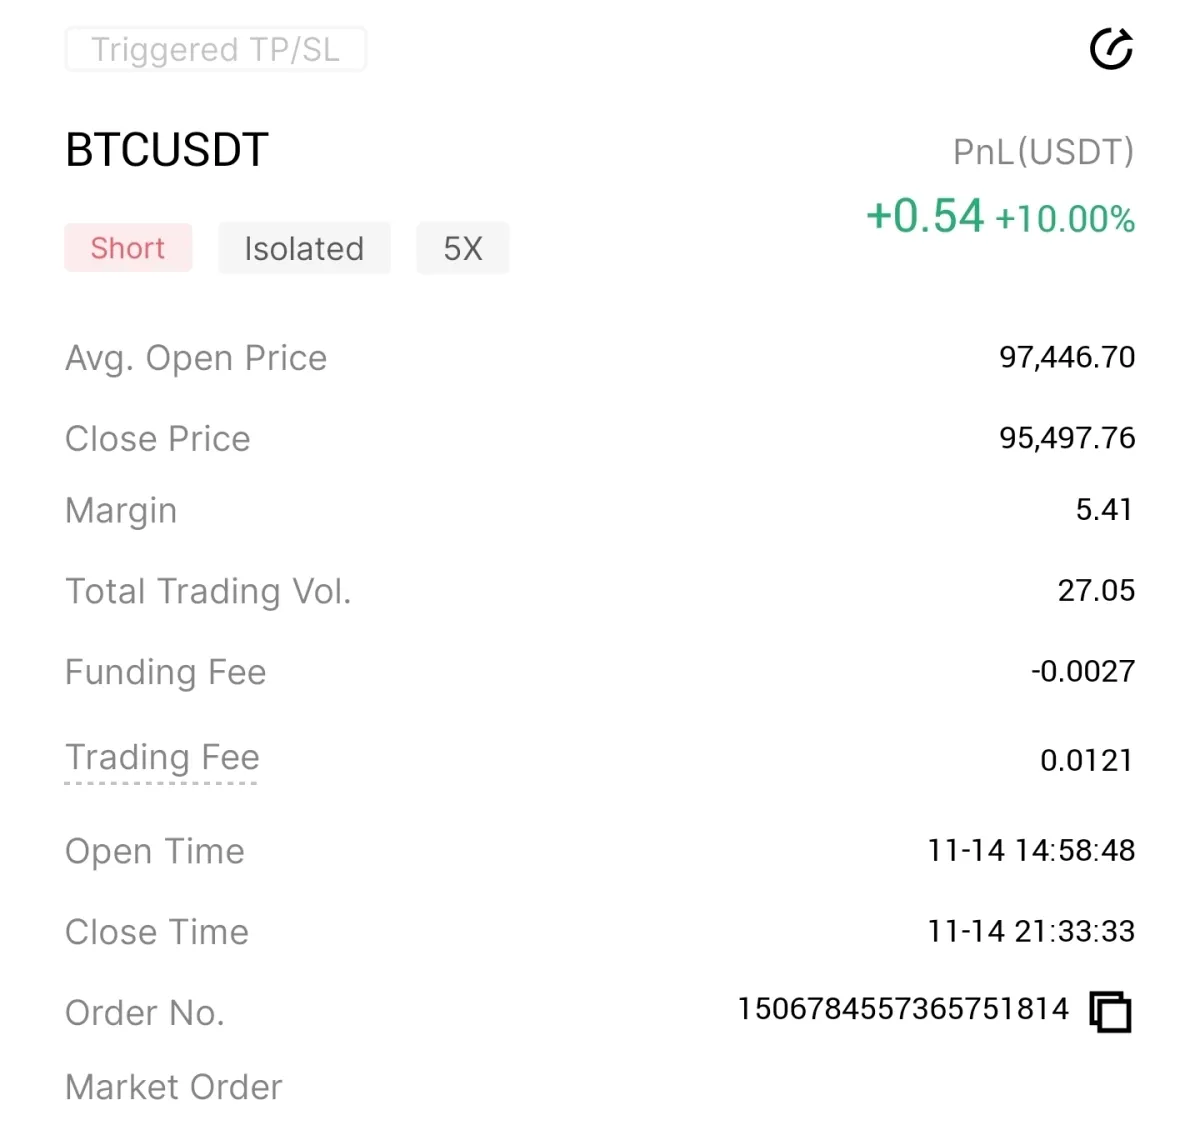Tap the 5X leverage badge
Screen dimensions: 1200x1140
(462, 248)
